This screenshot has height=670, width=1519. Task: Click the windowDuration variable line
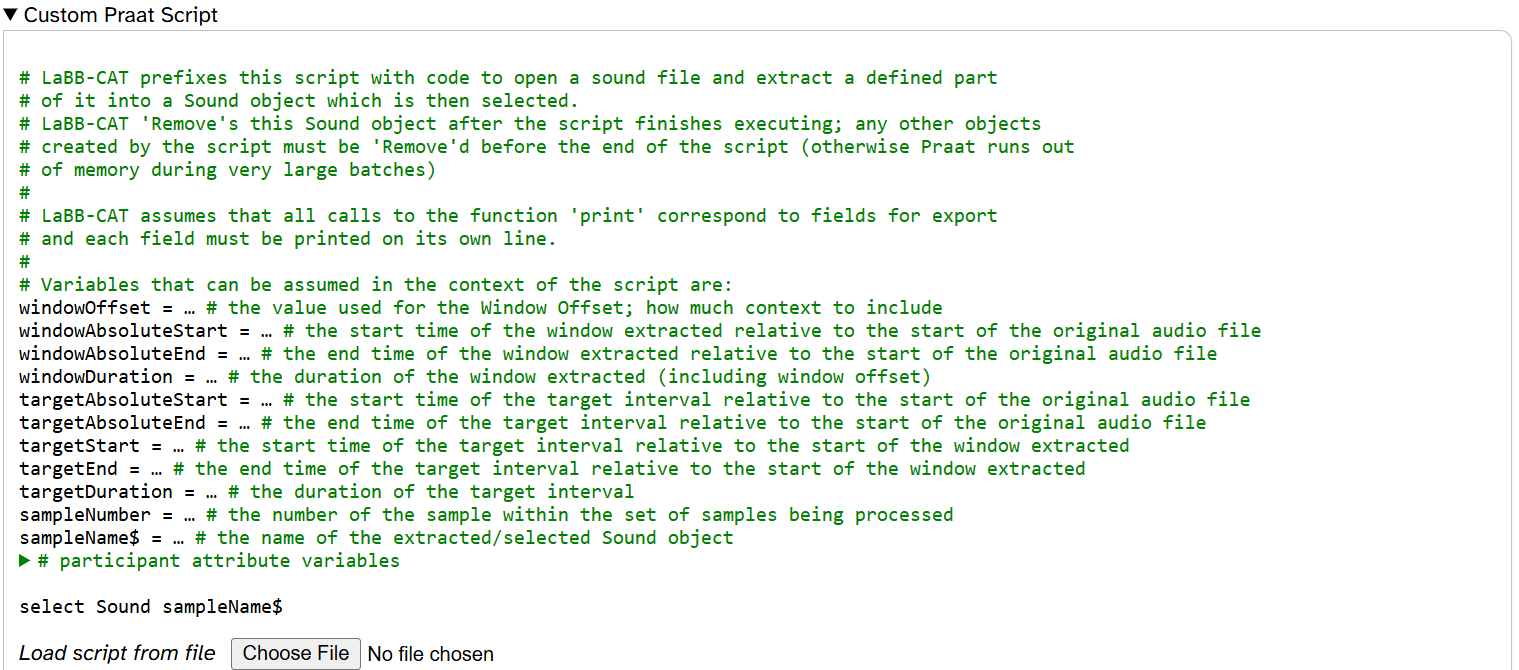[475, 377]
